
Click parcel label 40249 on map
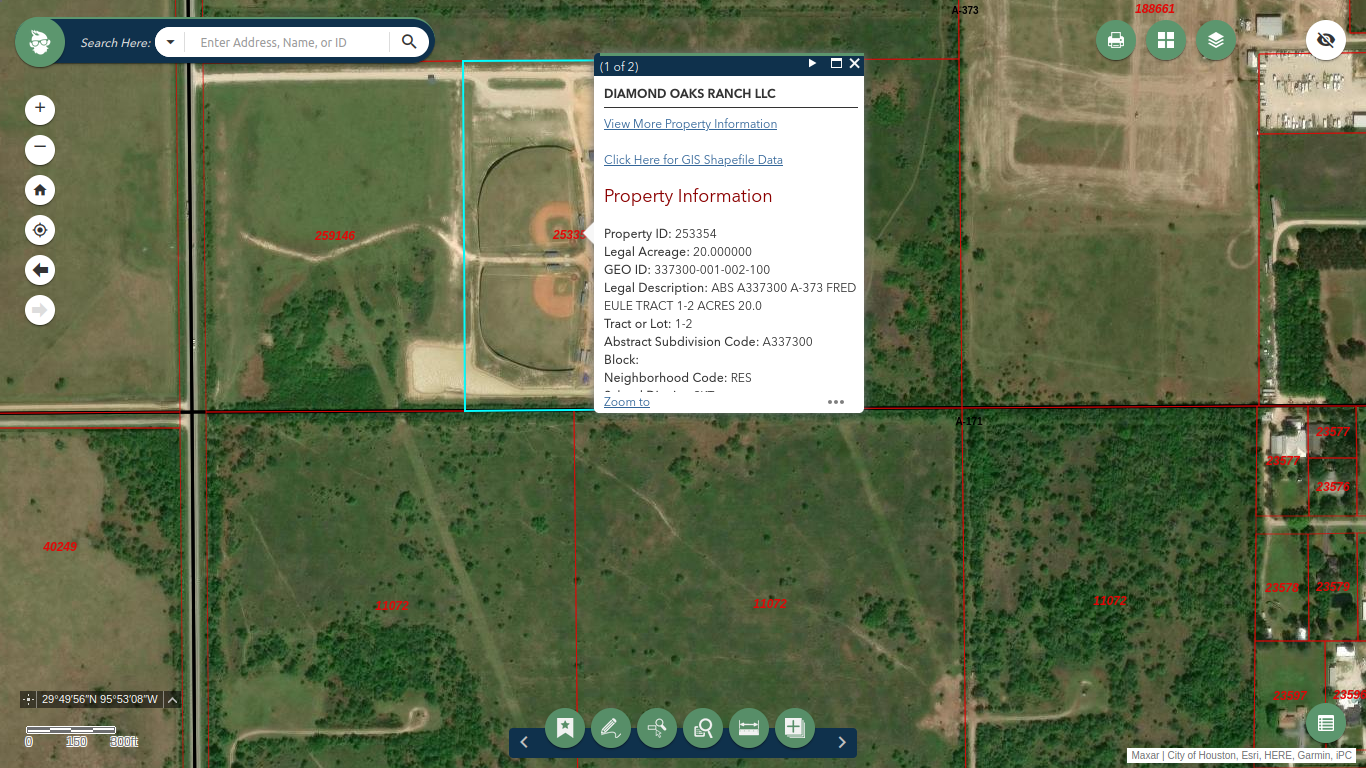click(60, 547)
